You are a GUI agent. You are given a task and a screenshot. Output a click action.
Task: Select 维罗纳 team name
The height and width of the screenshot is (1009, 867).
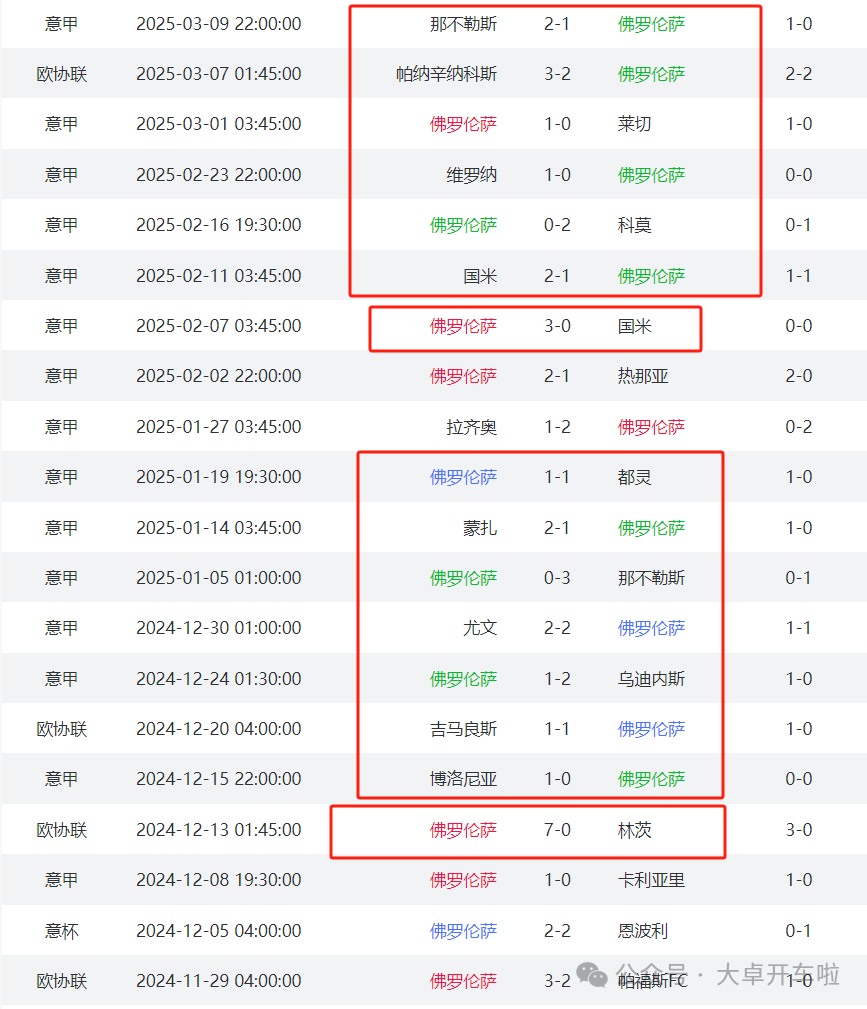tap(472, 174)
